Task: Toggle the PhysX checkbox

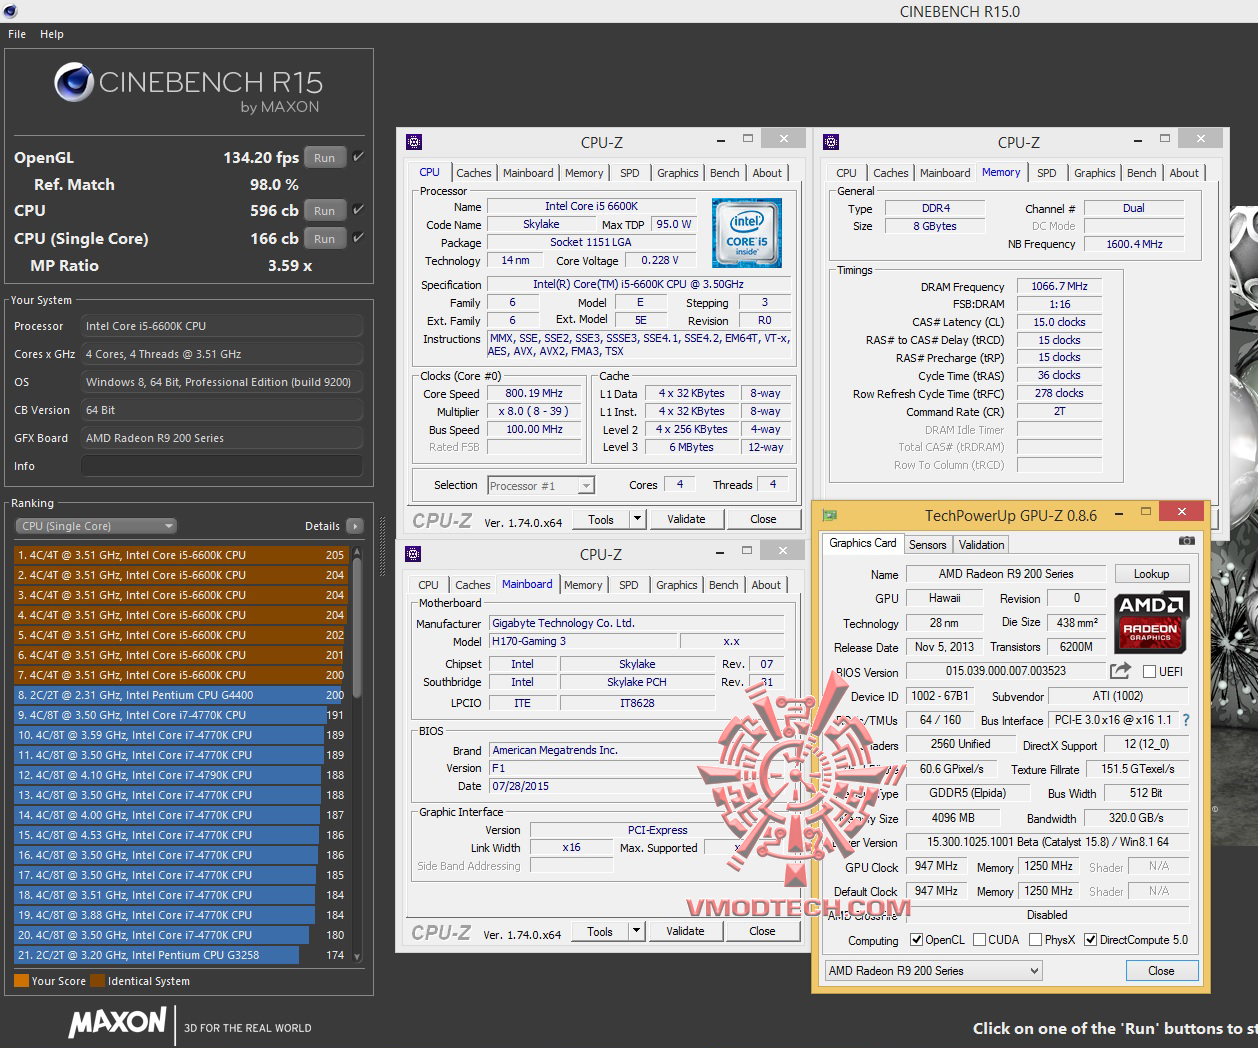Action: [x=1035, y=940]
